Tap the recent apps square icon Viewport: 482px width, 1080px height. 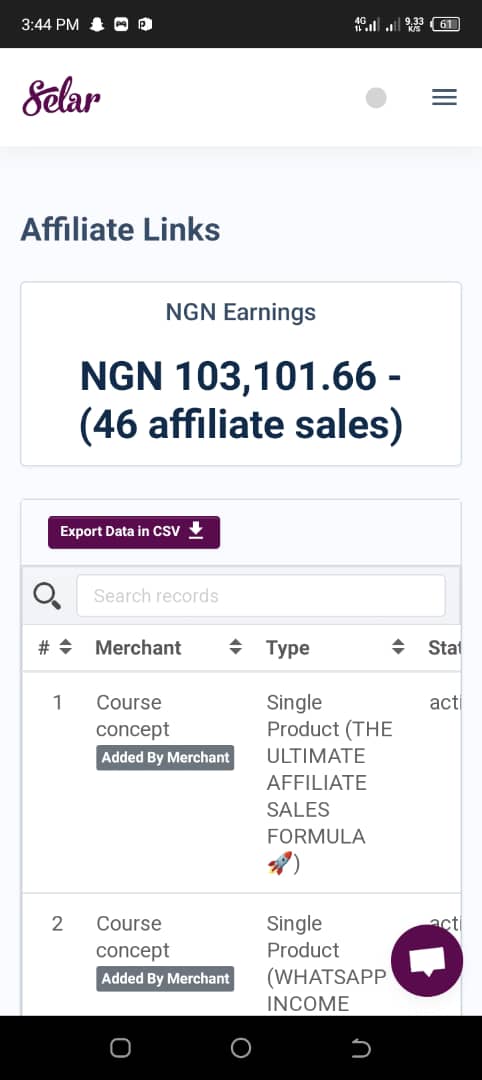pyautogui.click(x=120, y=1048)
